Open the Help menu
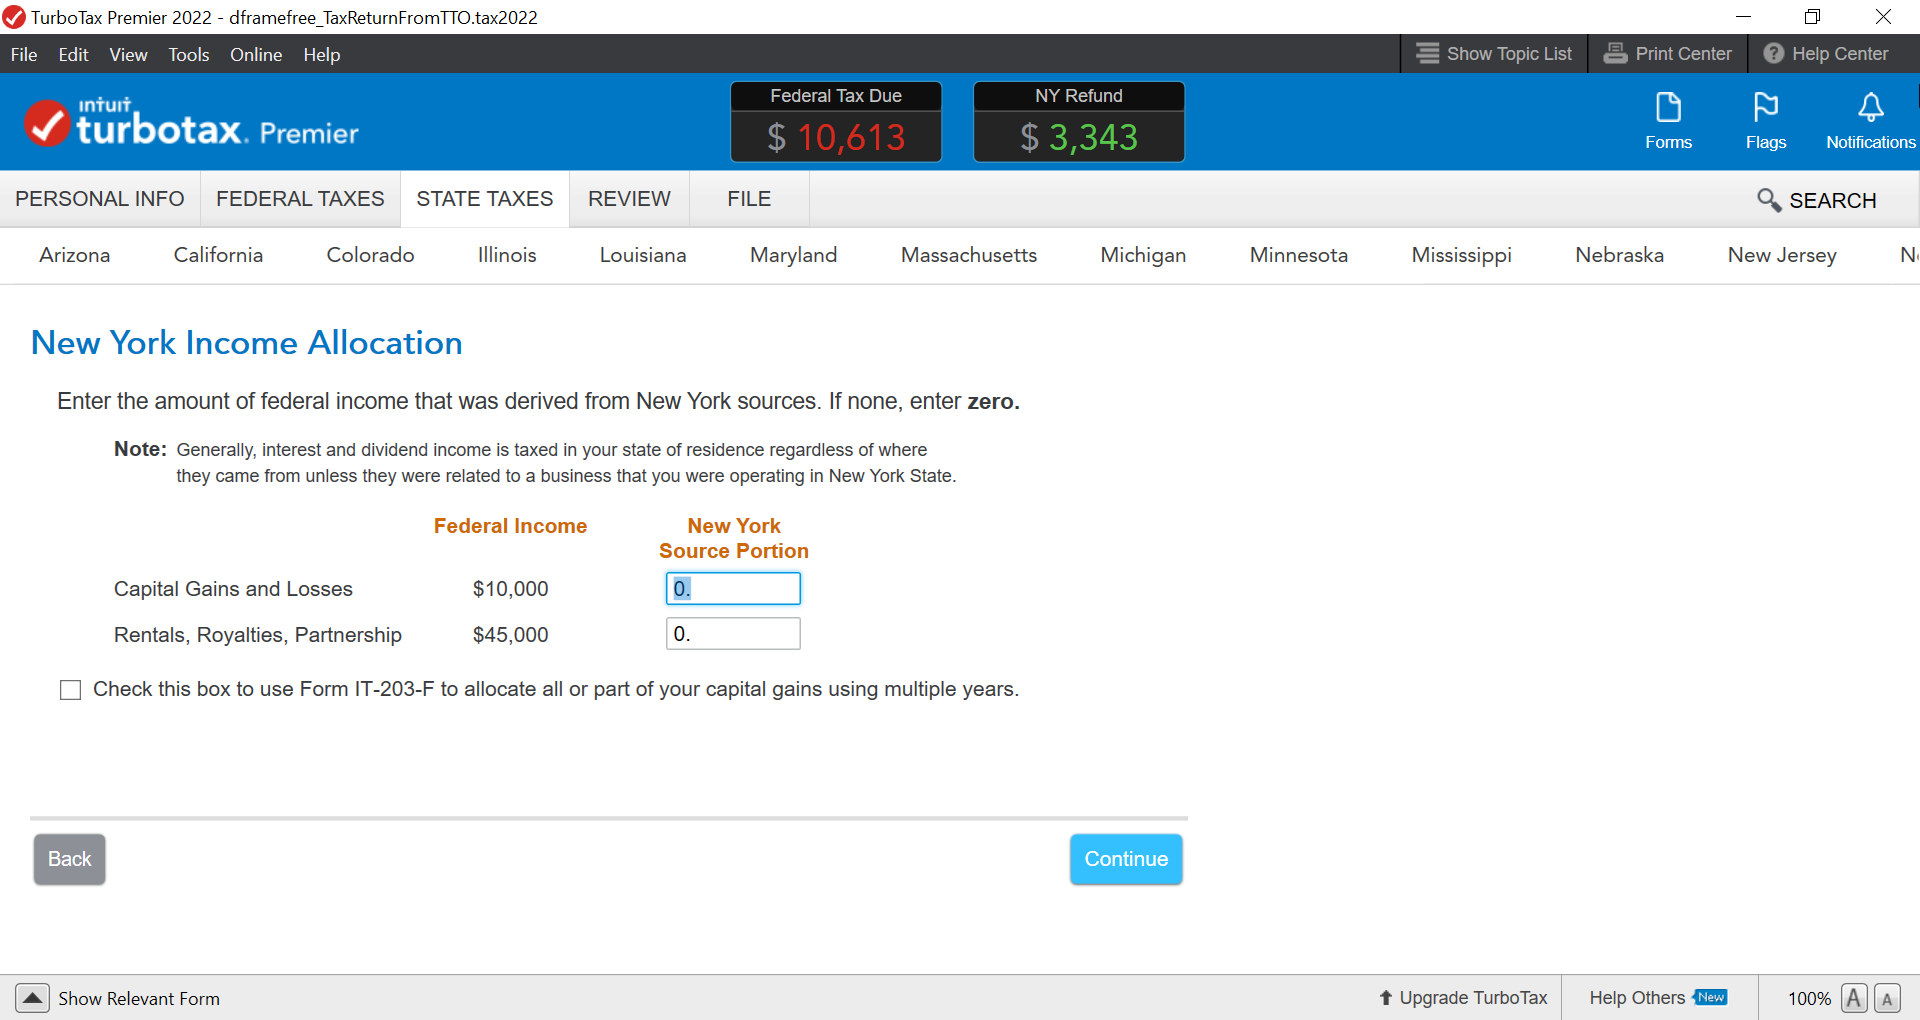The image size is (1920, 1020). pyautogui.click(x=322, y=55)
